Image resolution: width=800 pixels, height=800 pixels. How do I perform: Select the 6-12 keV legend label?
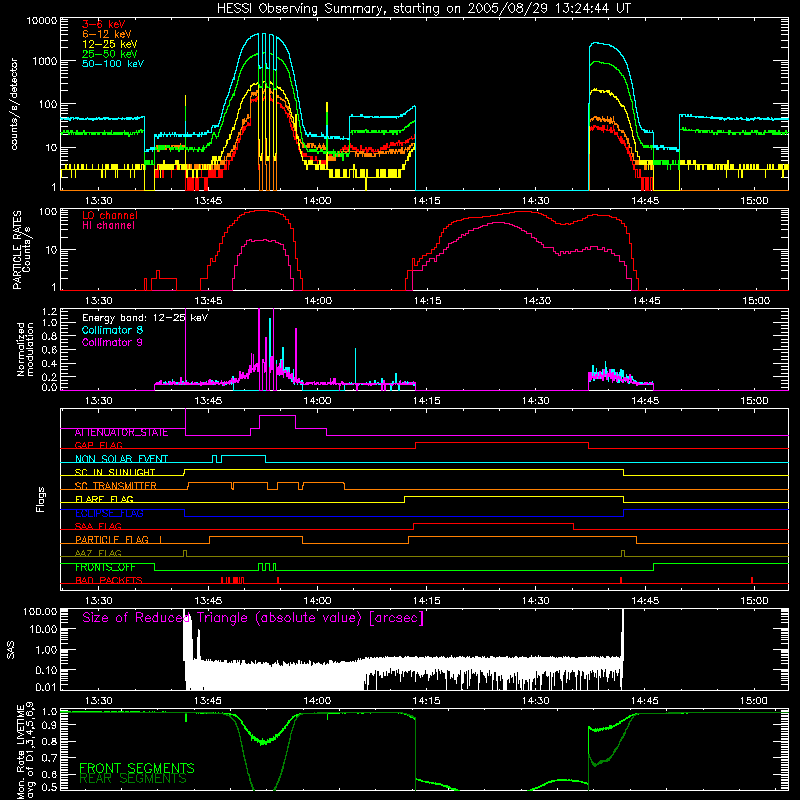pyautogui.click(x=107, y=34)
